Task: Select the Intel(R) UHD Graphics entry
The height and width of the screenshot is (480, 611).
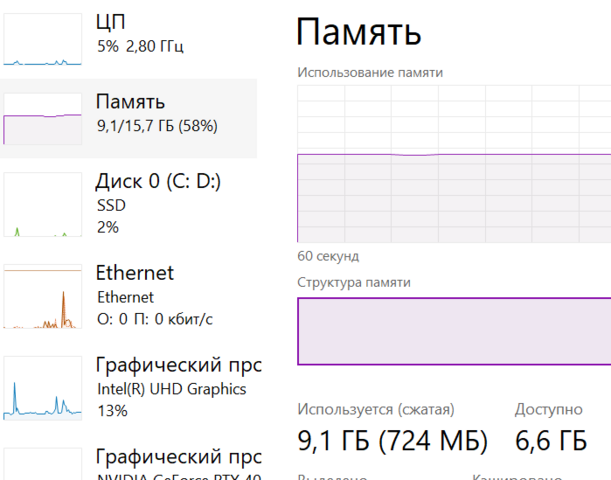Action: (x=171, y=389)
